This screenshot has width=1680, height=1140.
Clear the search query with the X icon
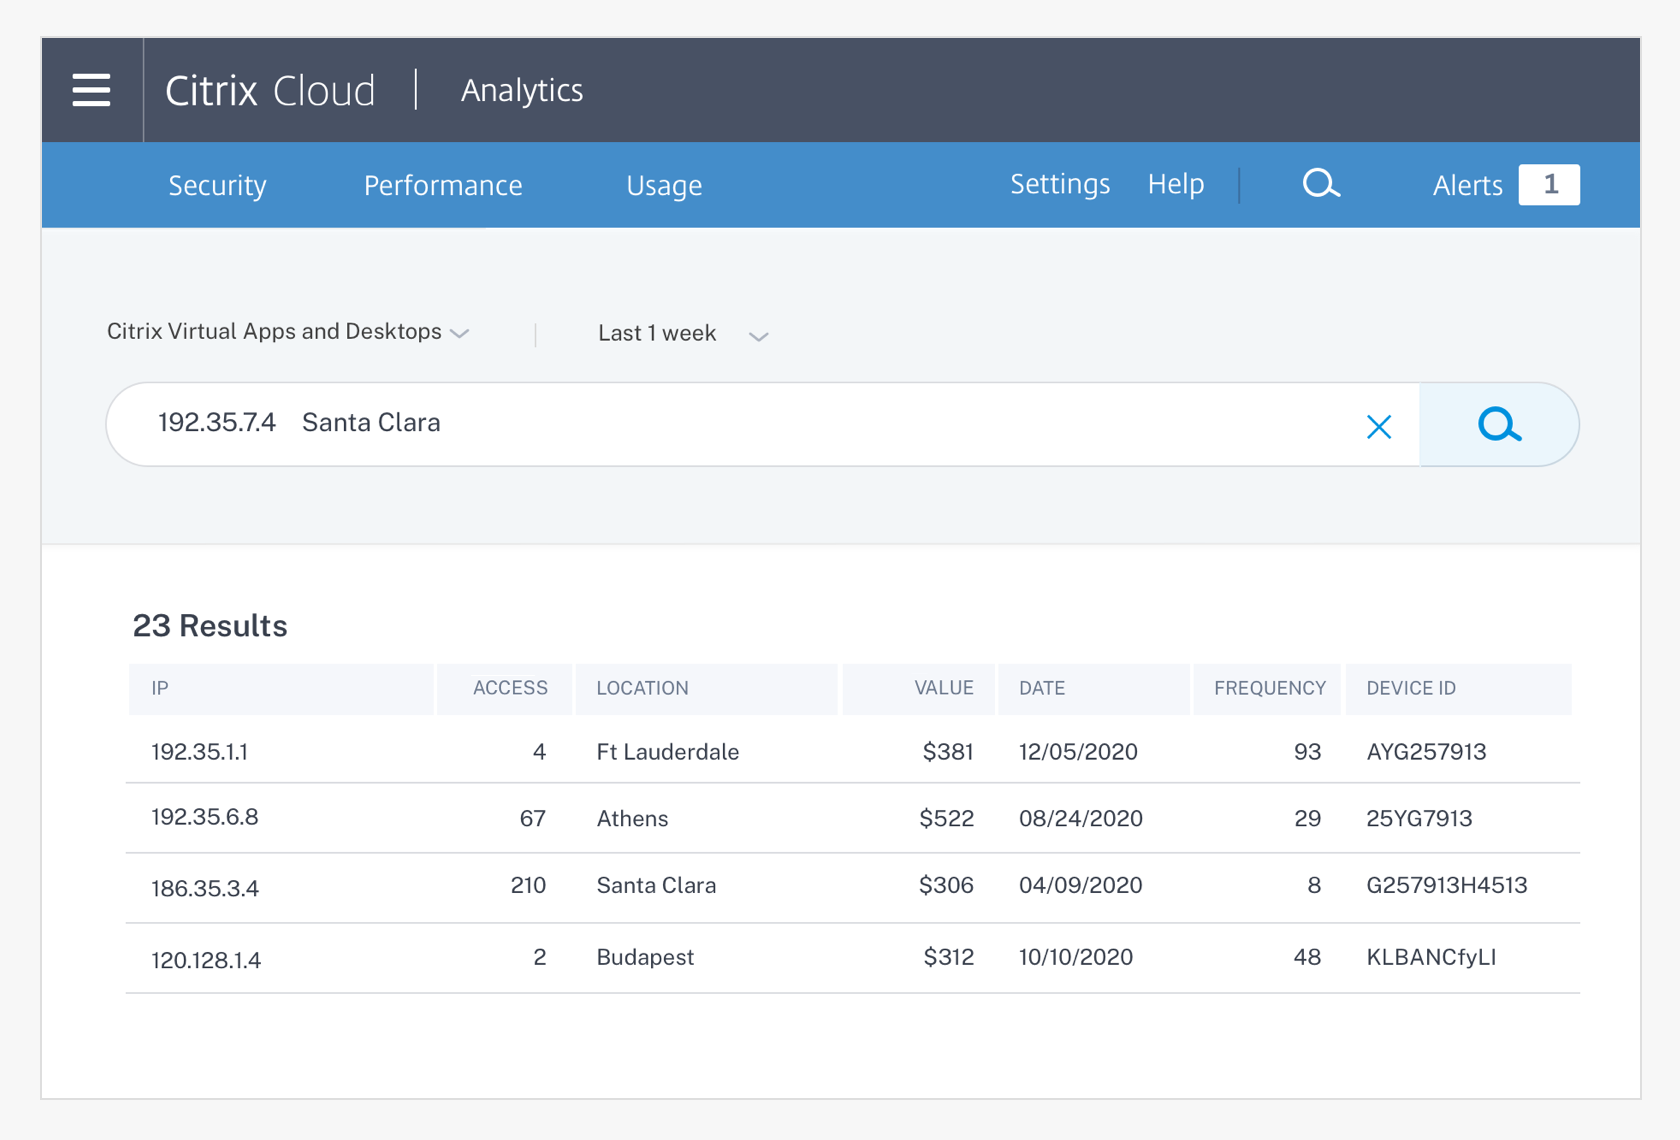click(1379, 427)
